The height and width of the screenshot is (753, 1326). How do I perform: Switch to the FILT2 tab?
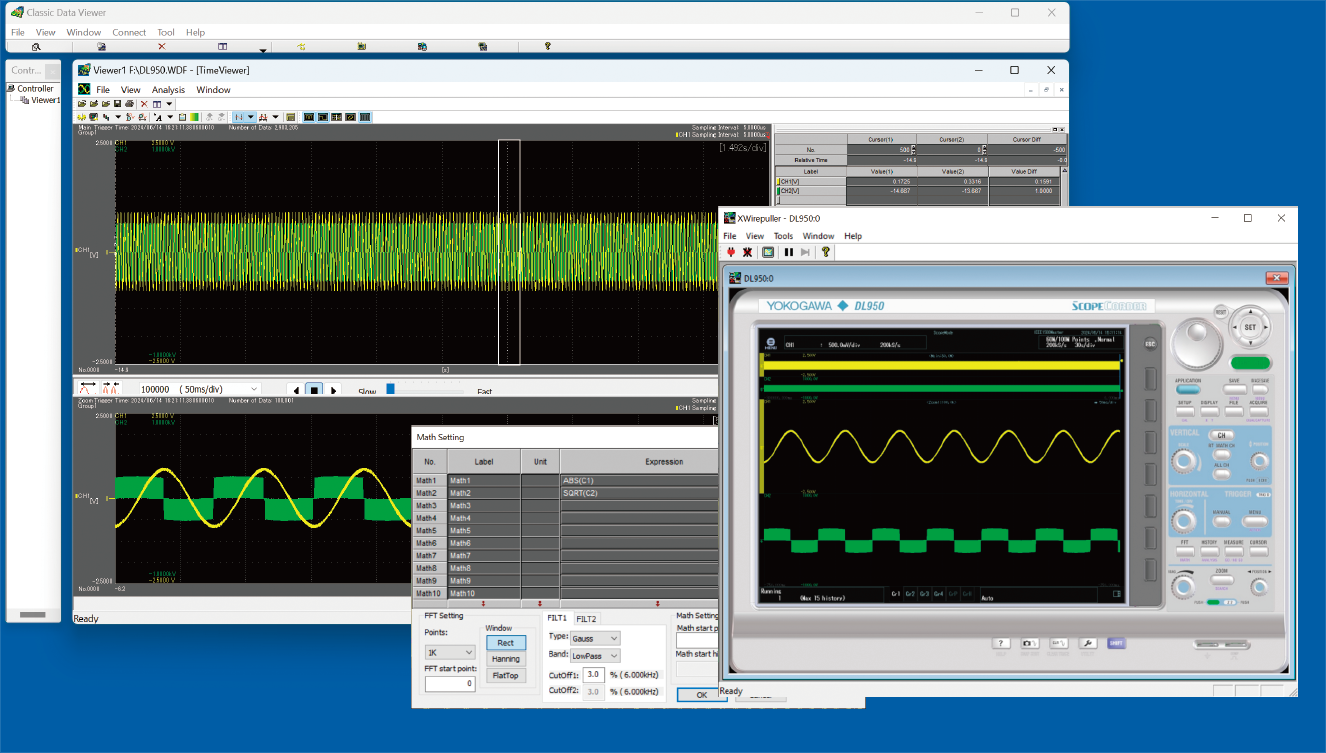pos(586,619)
